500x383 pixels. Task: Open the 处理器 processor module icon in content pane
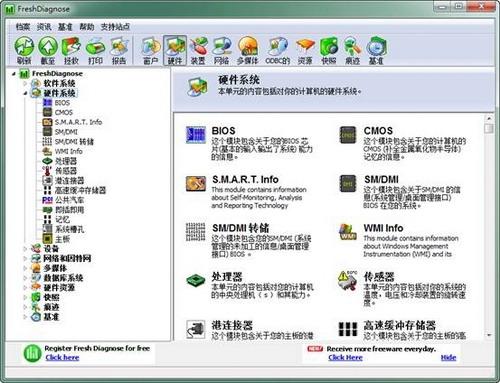pyautogui.click(x=195, y=280)
